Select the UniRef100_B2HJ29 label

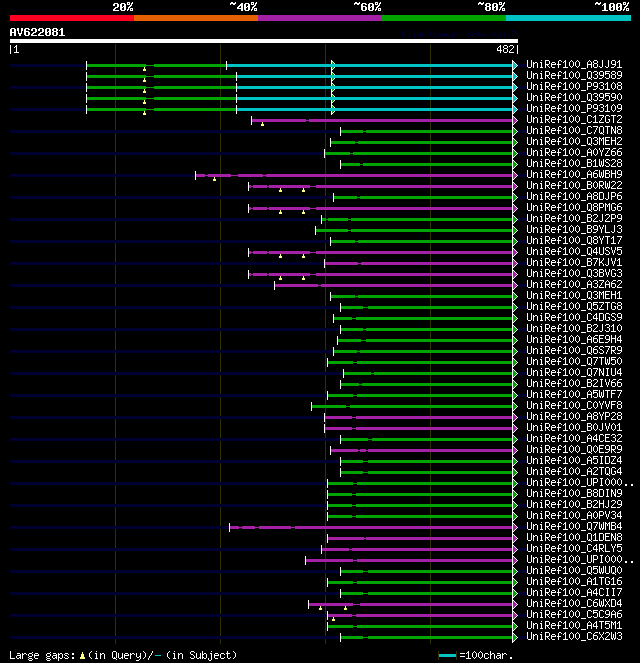[x=574, y=504]
